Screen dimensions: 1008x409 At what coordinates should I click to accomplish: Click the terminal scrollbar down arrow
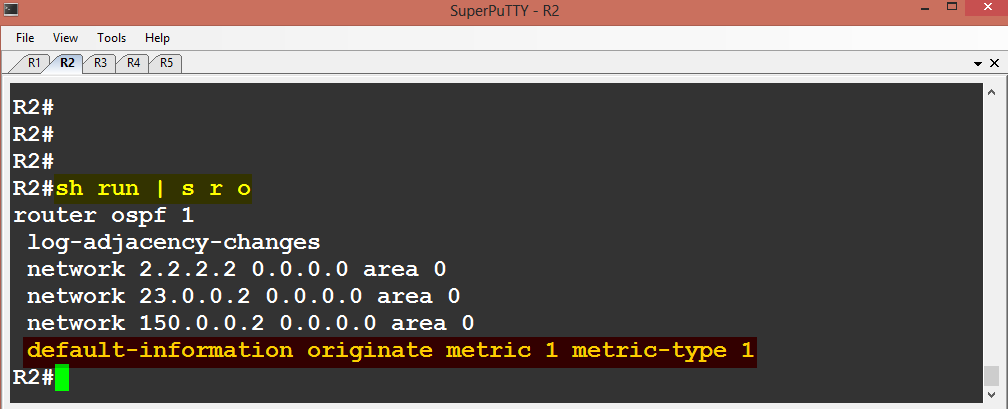[991, 393]
